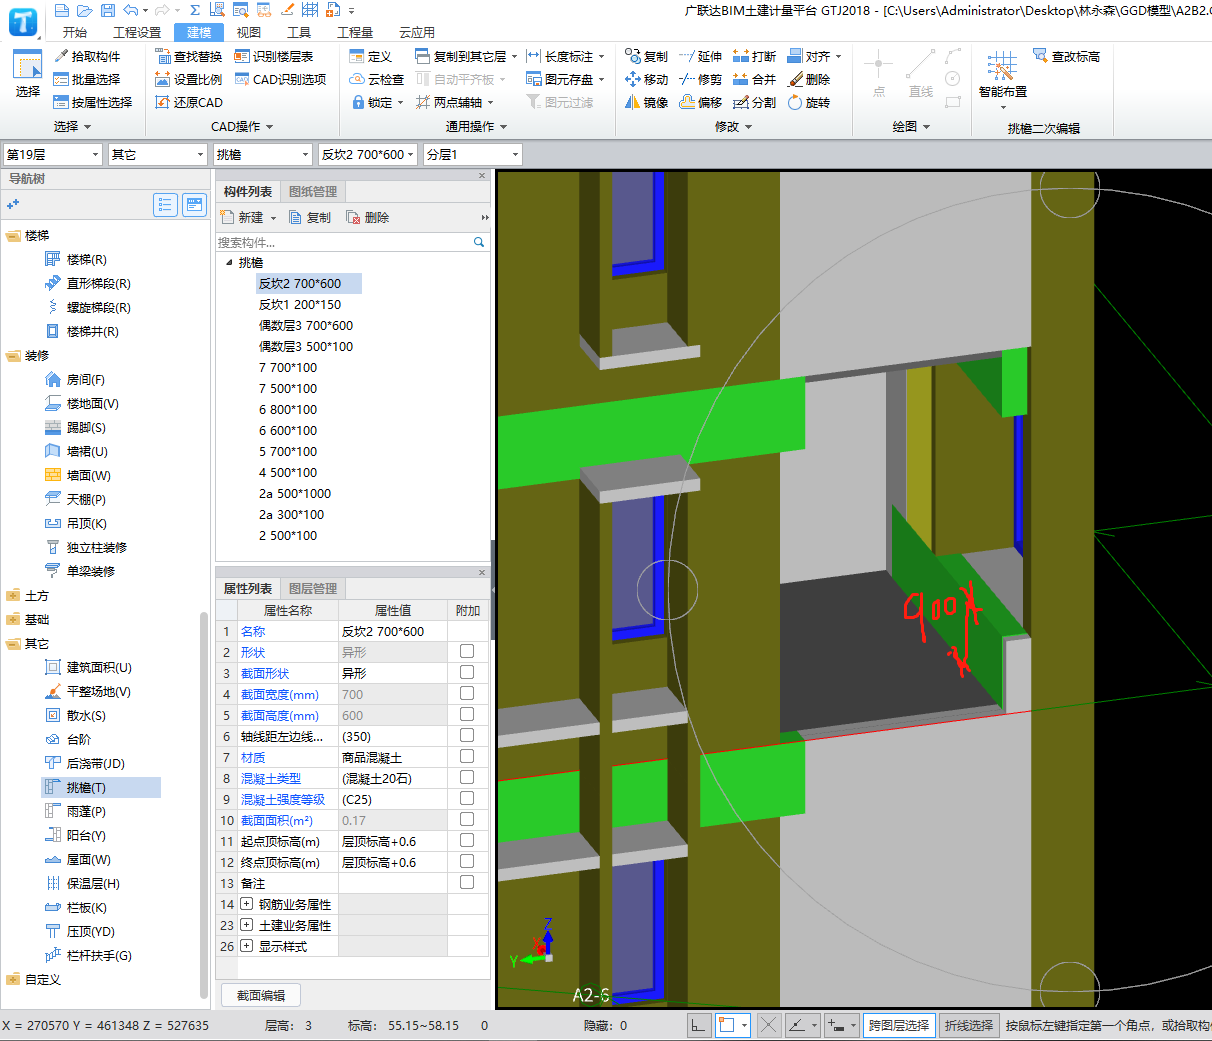
Task: Open the 反坎2 700*600 component dropdown
Action: pos(368,154)
